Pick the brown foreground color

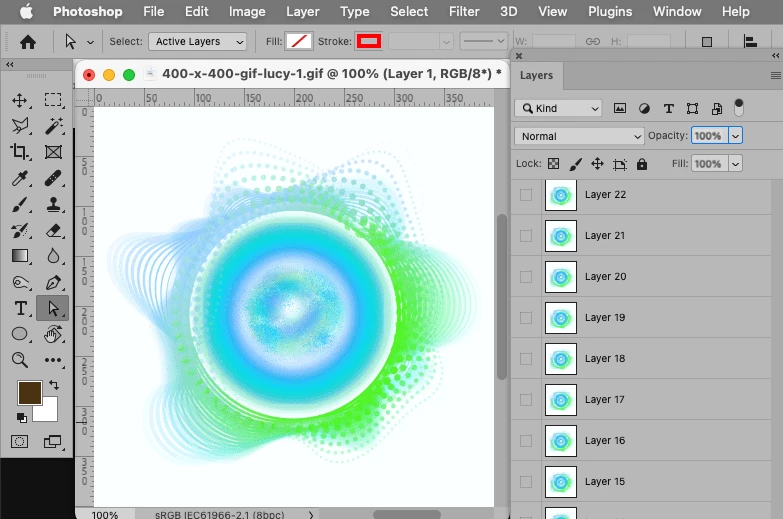click(x=28, y=392)
